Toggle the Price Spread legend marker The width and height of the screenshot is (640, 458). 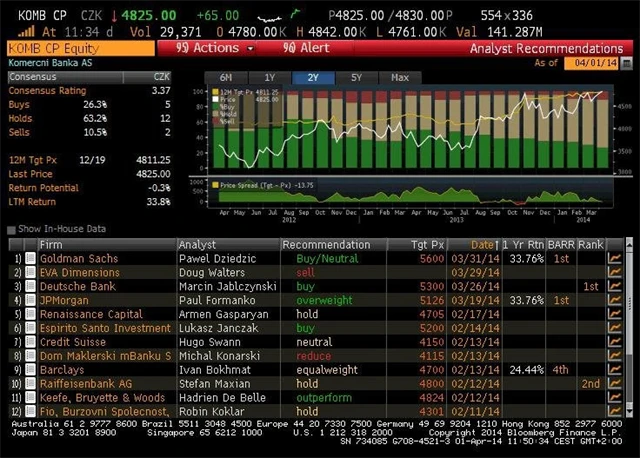tap(213, 185)
